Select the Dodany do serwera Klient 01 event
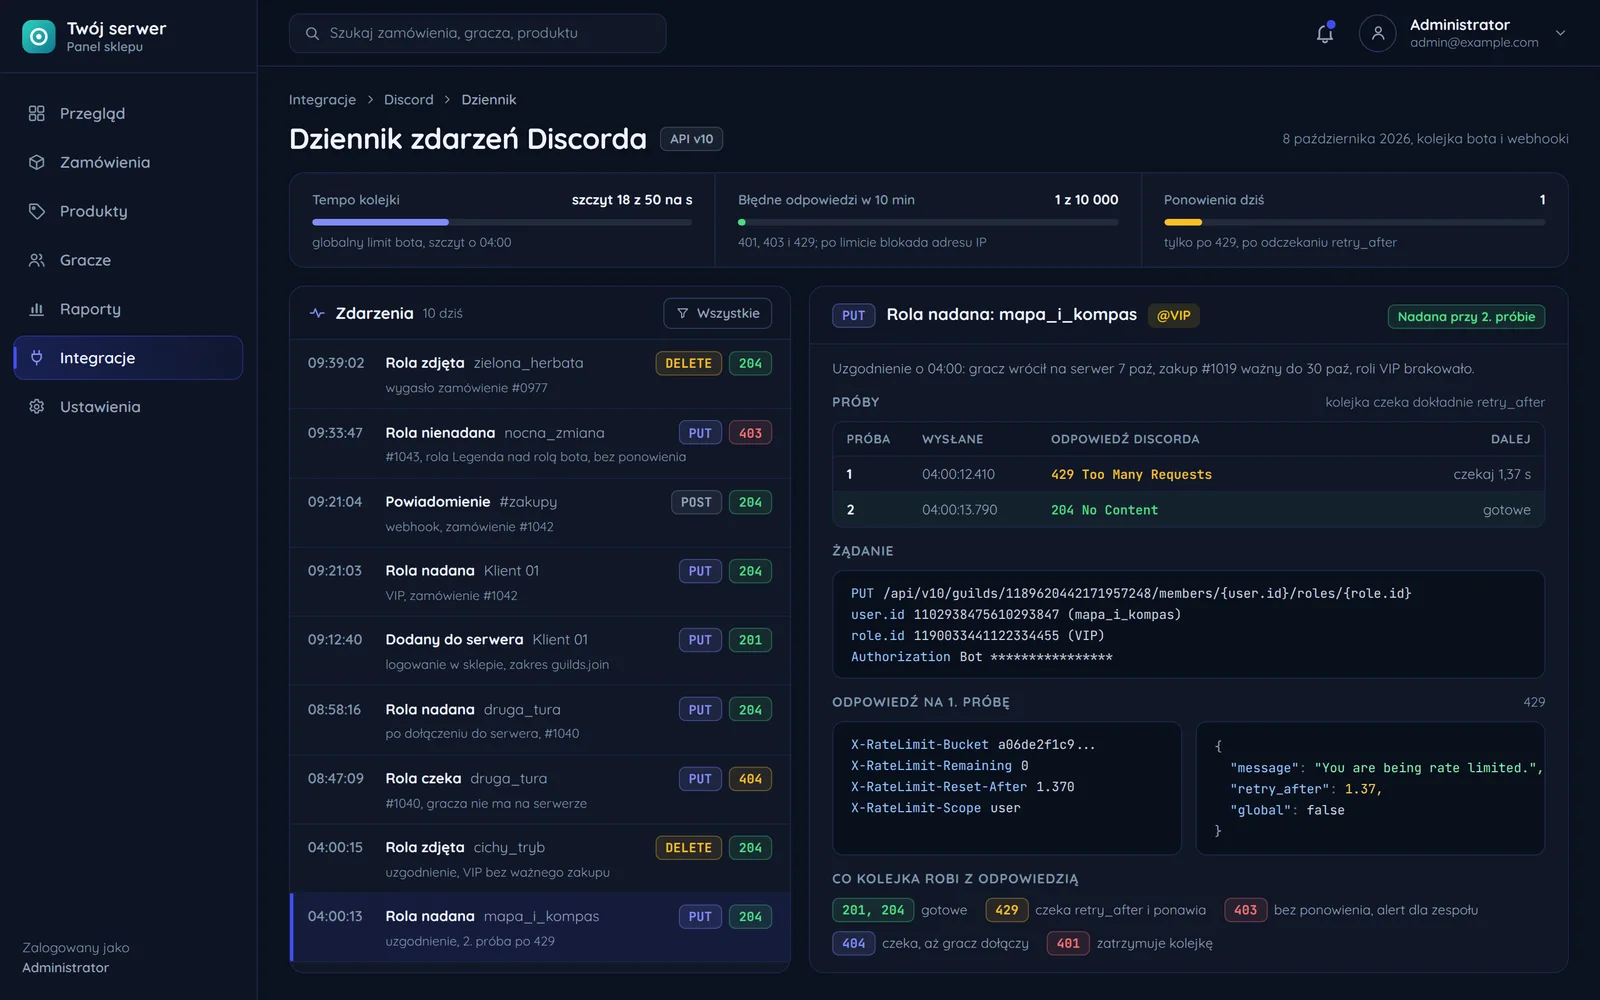1600x1000 pixels. (540, 651)
